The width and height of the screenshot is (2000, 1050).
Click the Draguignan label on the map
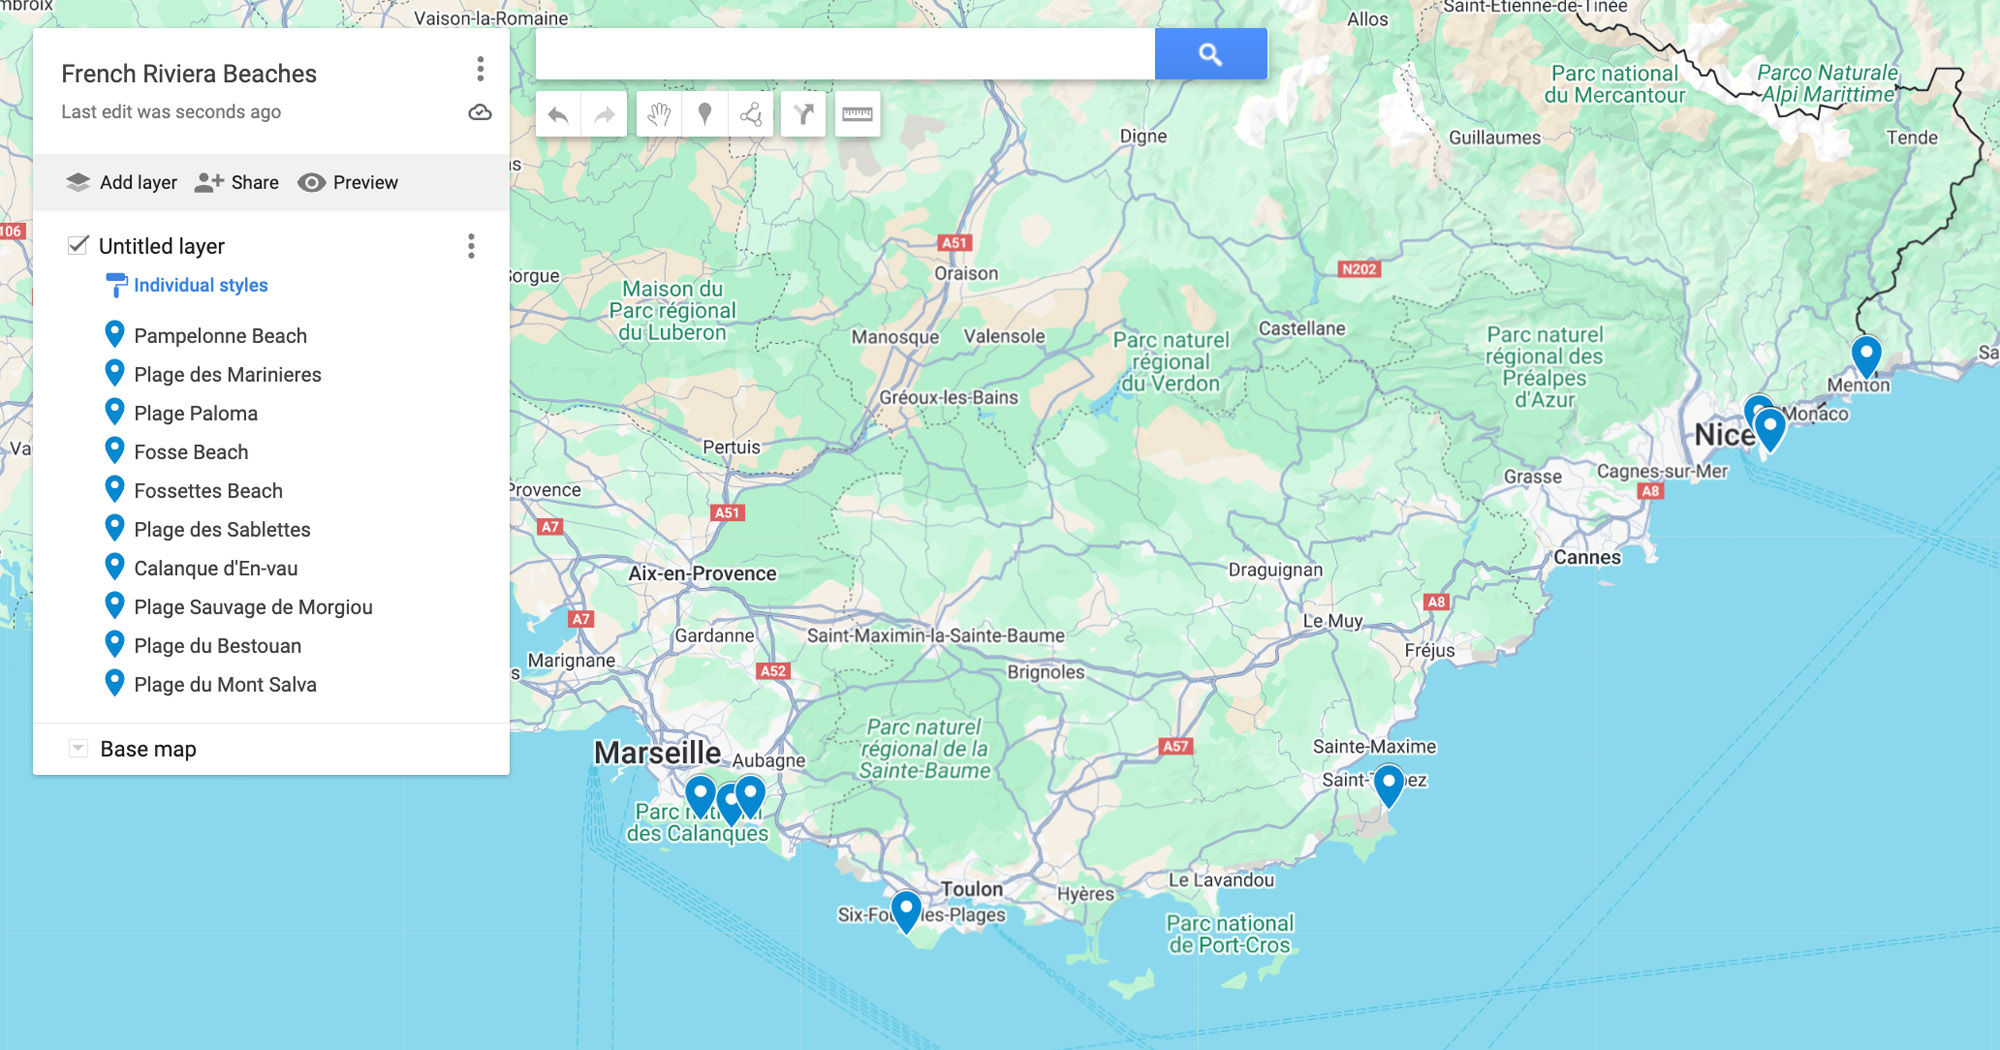1275,570
